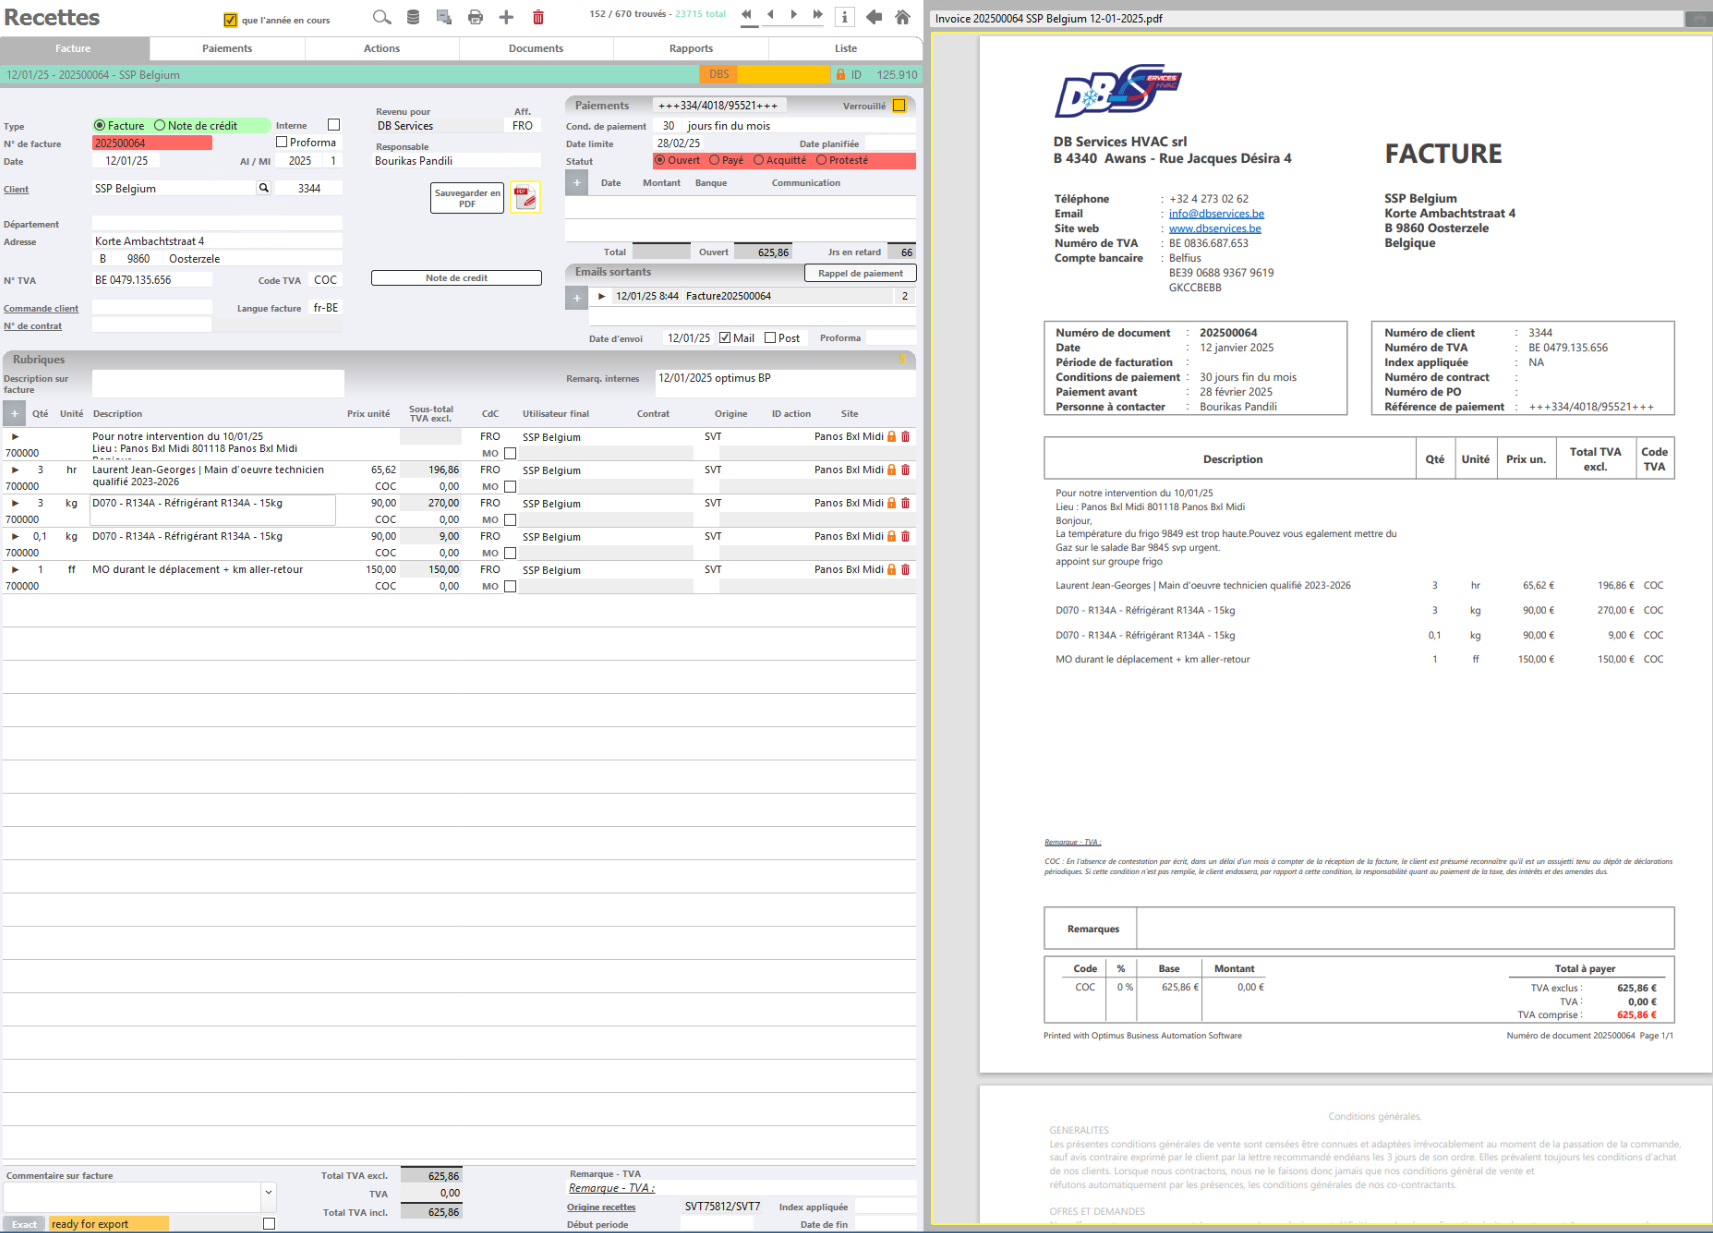Click the N° de facture field 202500064
Viewport: 1713px width, 1233px height.
(x=152, y=143)
